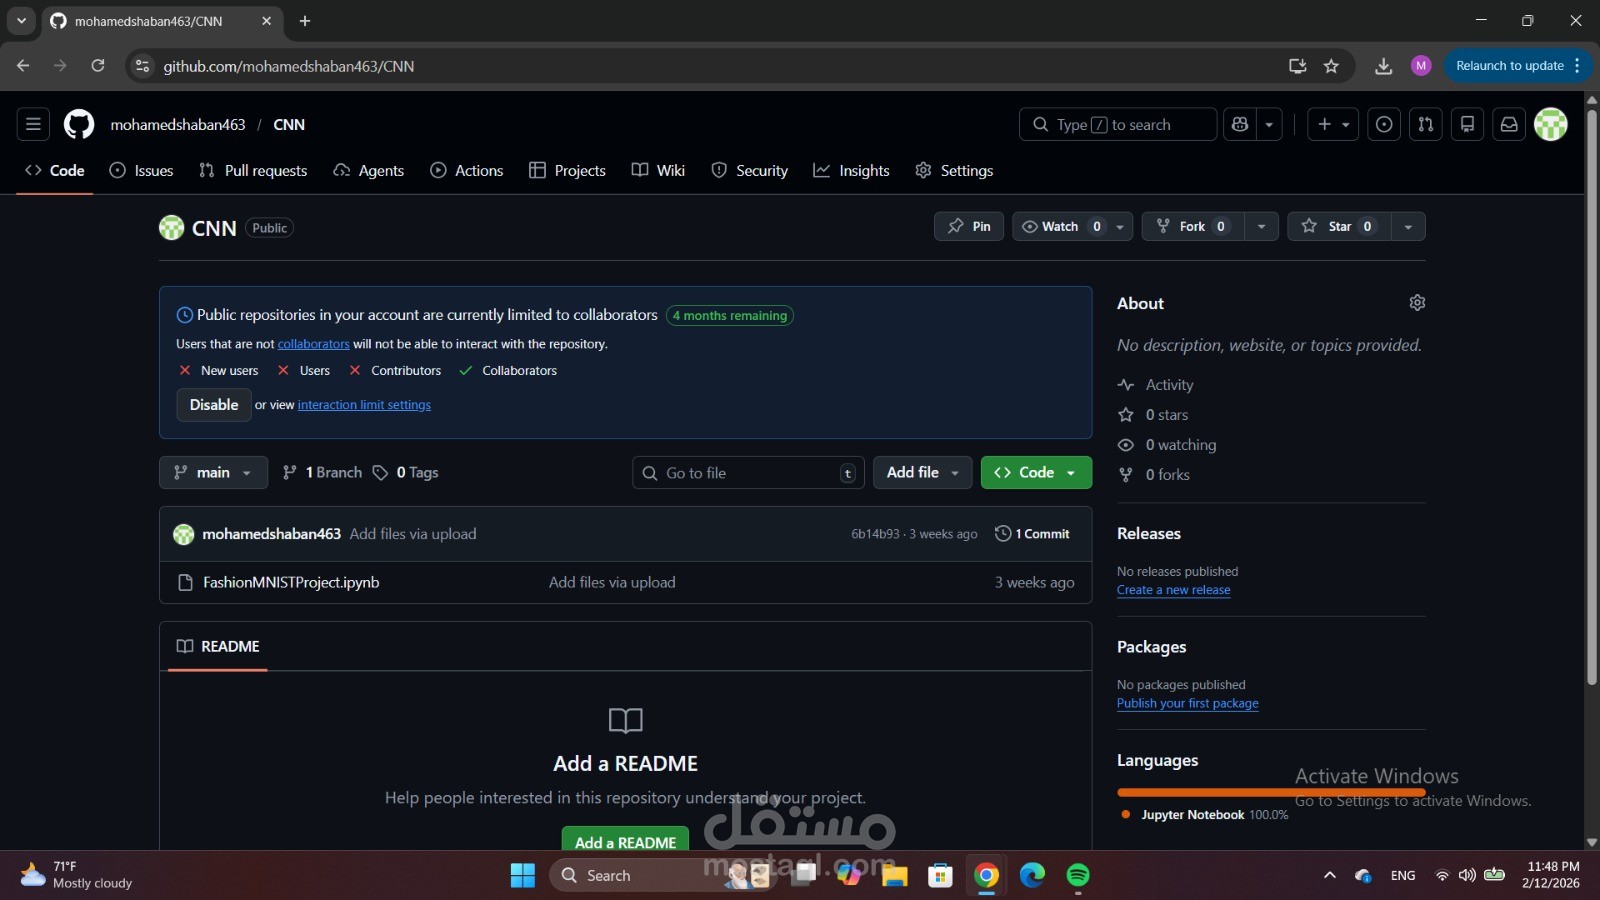Click the bookmark star in address bar
1600x900 pixels.
point(1331,66)
